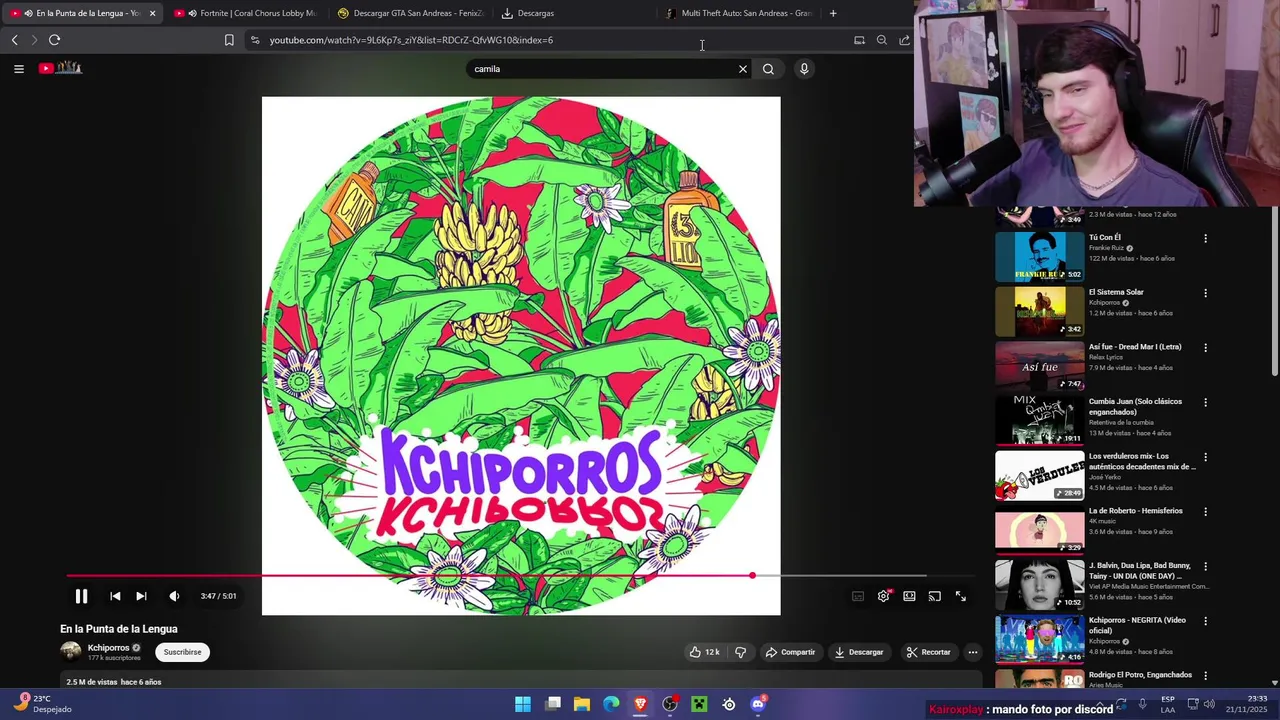Click the Kchiporros channel avatar

70,652
